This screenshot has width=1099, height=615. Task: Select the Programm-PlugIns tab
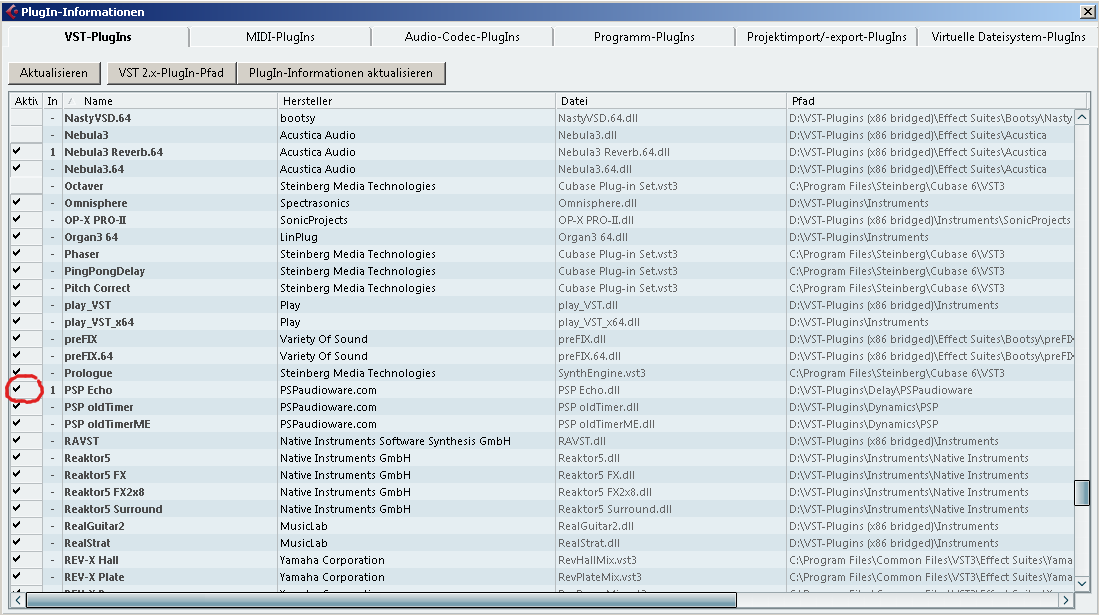(x=644, y=37)
